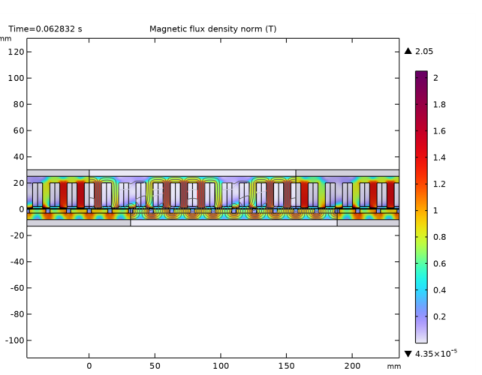Select the 0.6 tick label on color legend
This screenshot has width=482, height=375.
click(439, 264)
